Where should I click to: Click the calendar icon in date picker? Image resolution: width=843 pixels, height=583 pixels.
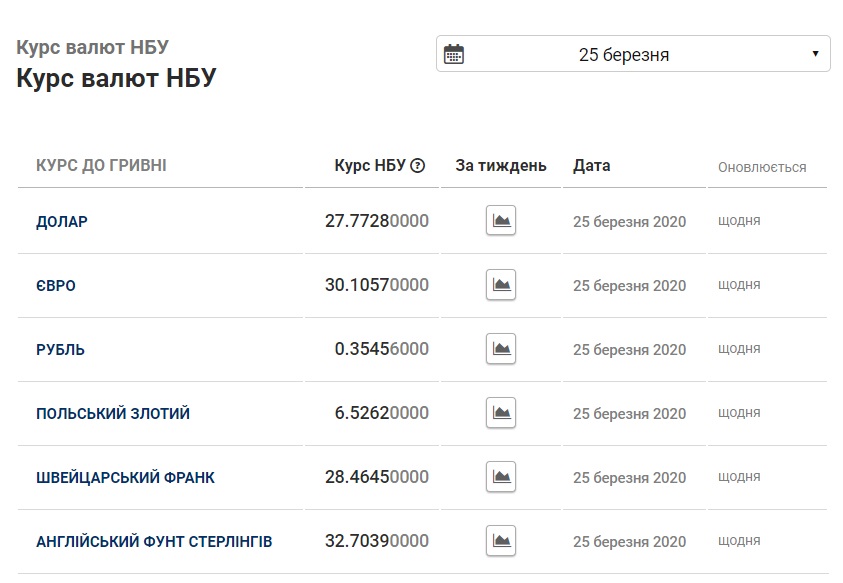tap(454, 54)
